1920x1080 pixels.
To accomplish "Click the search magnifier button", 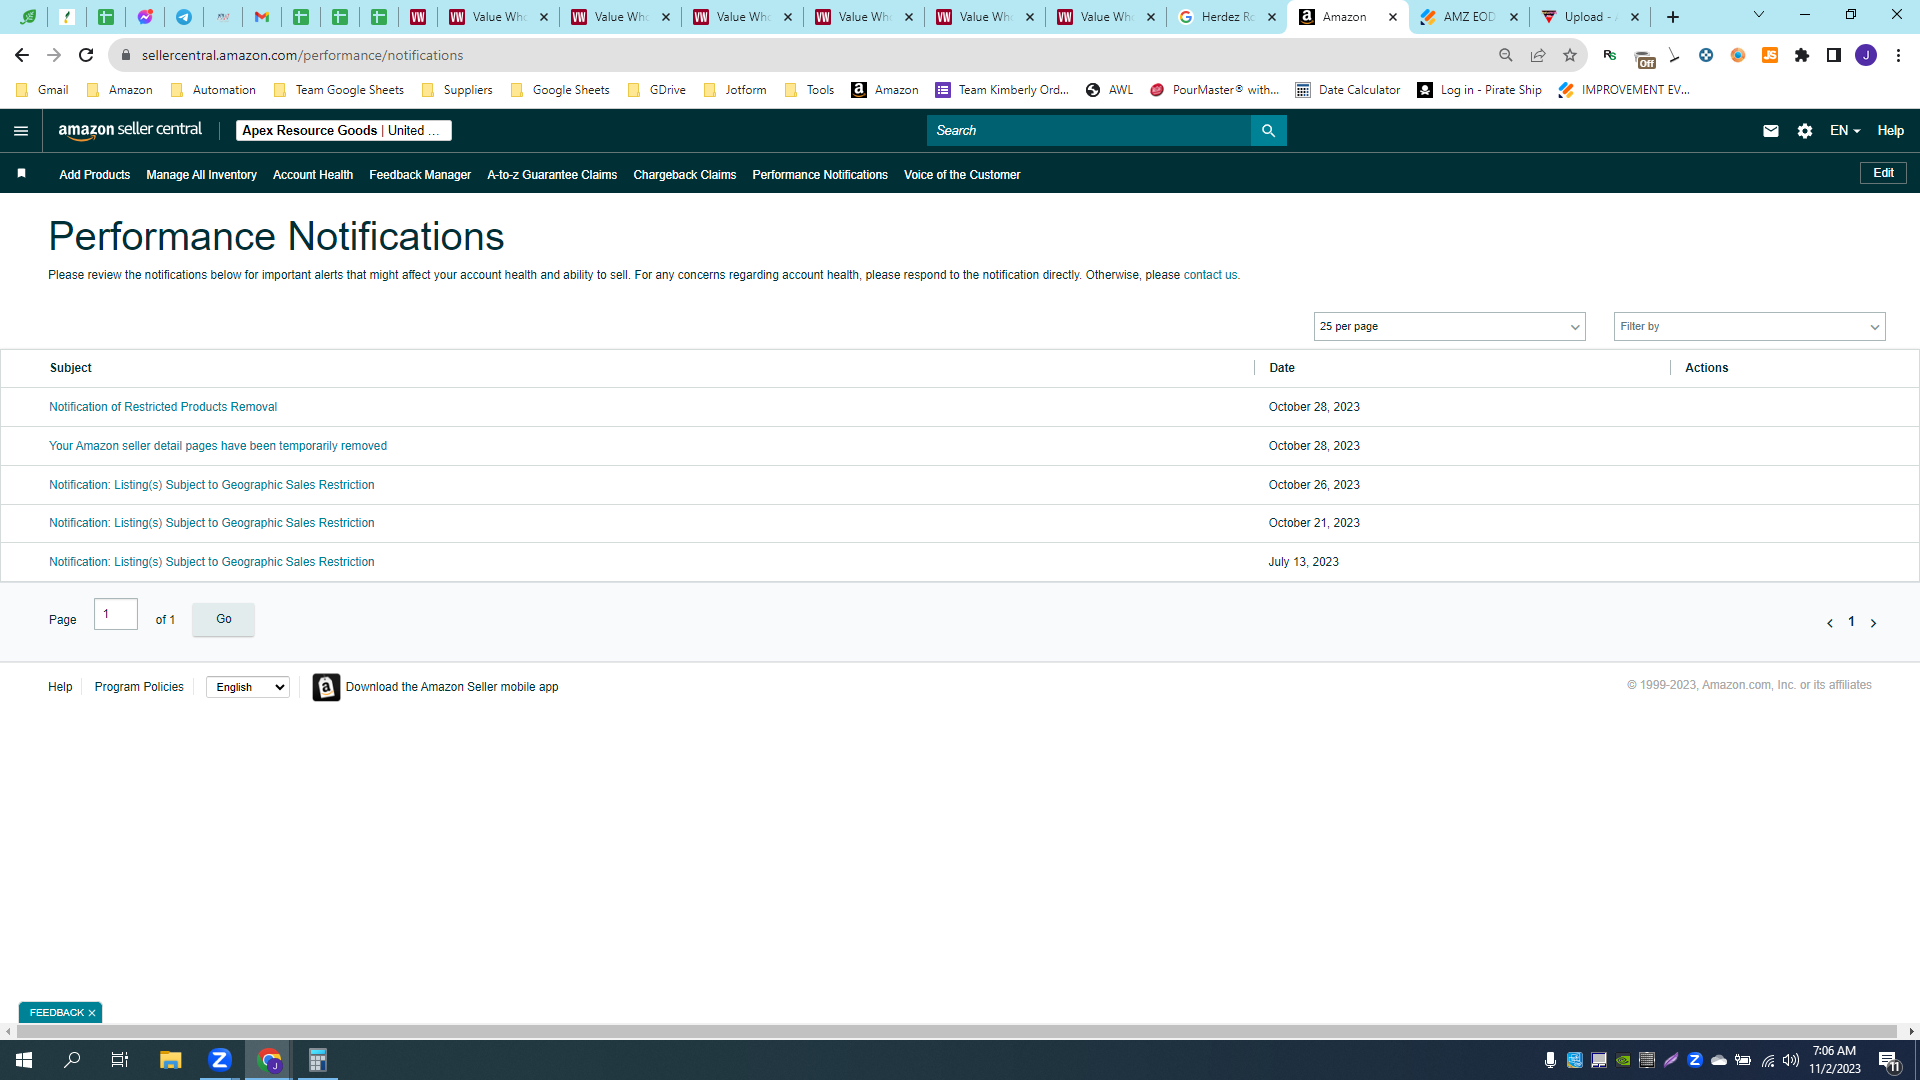I will 1268,131.
